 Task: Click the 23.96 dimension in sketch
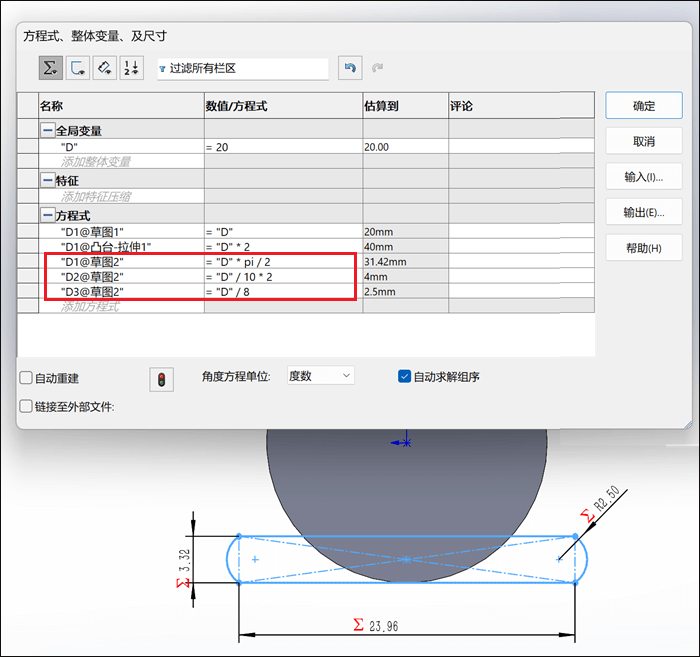click(383, 626)
